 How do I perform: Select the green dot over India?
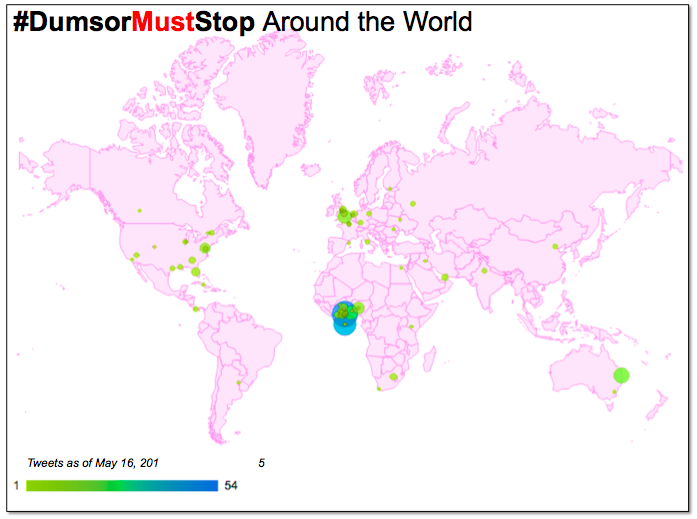484,271
